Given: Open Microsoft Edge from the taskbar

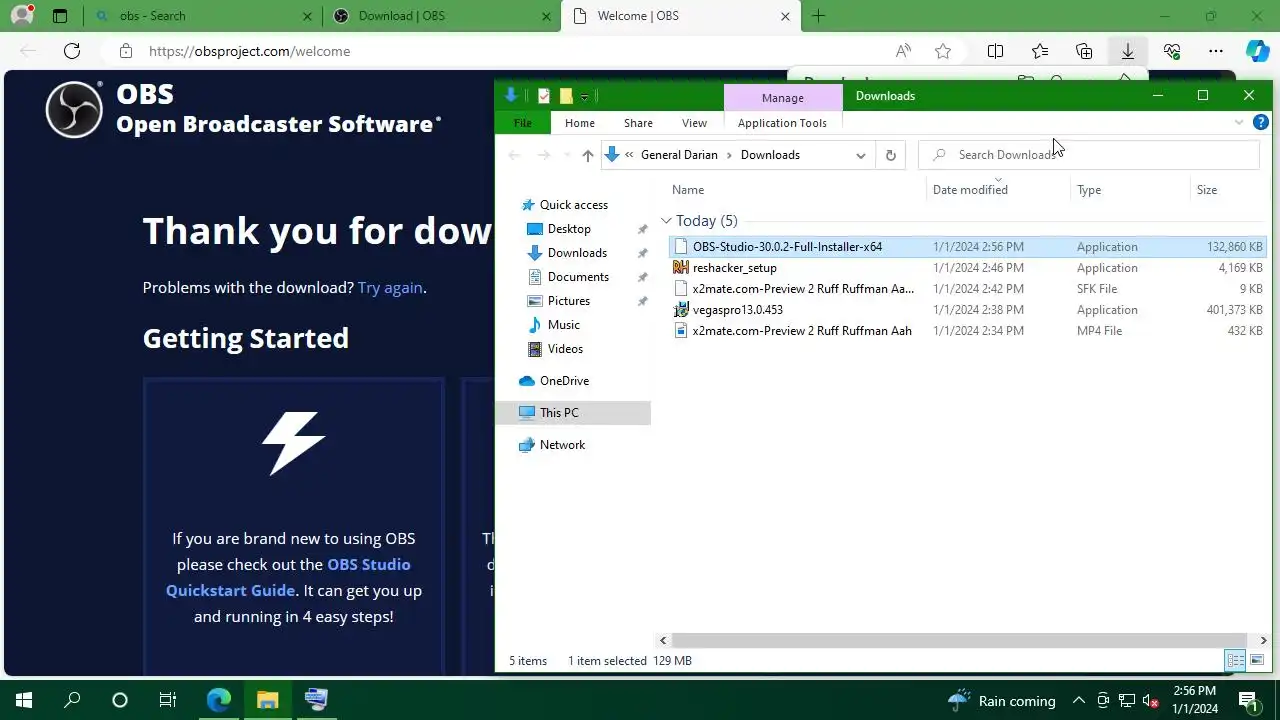Looking at the screenshot, I should coord(218,700).
